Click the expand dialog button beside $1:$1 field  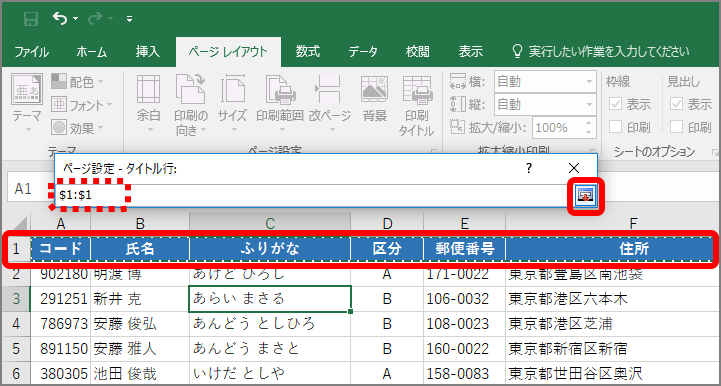tap(585, 195)
